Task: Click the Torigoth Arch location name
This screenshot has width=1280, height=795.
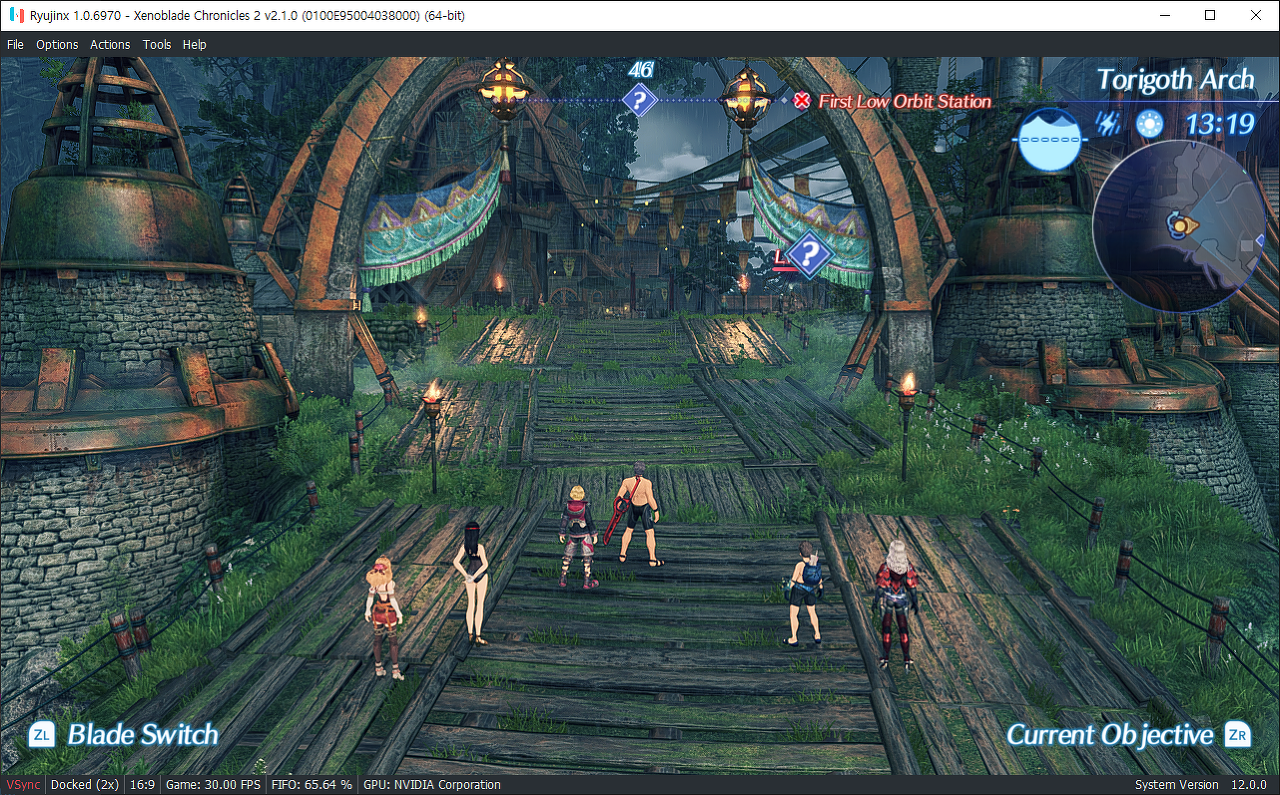Action: tap(1176, 80)
